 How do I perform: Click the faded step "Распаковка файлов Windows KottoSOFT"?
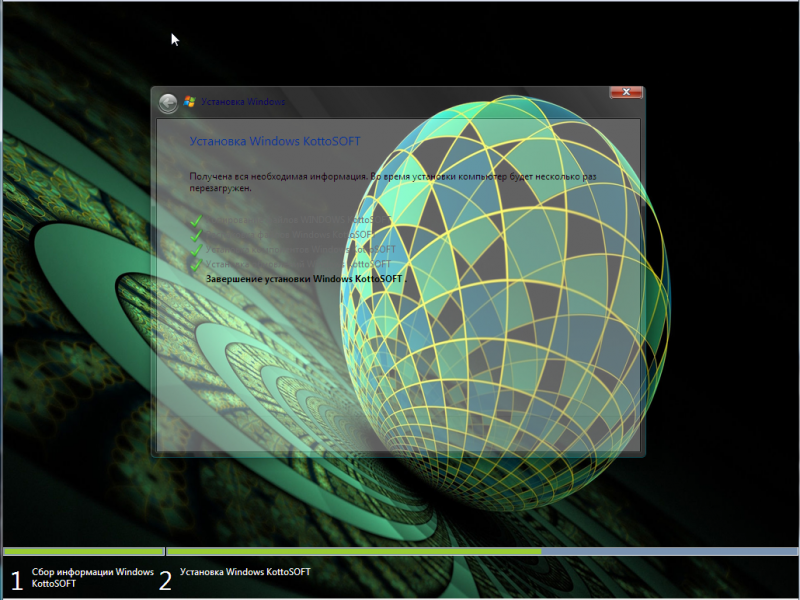point(289,235)
